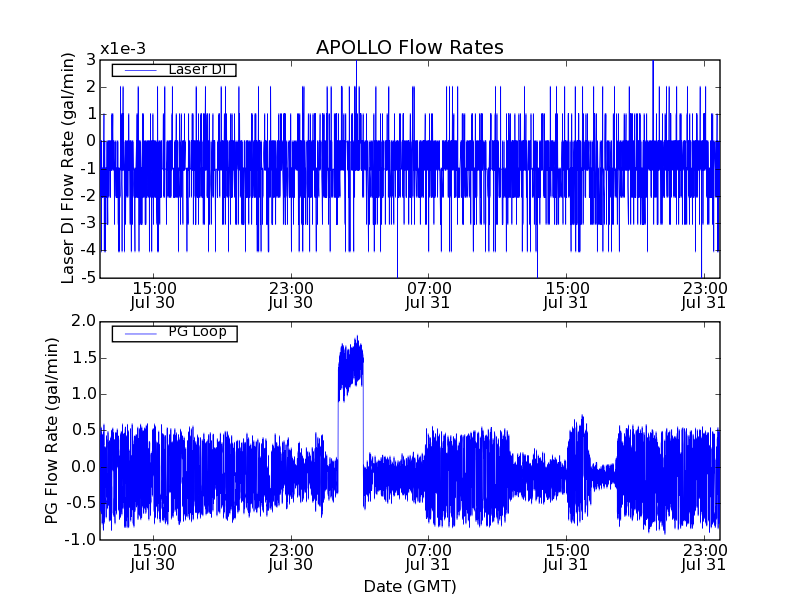Click the APOLLO Flow Rates chart title
The height and width of the screenshot is (600, 800).
pyautogui.click(x=410, y=47)
